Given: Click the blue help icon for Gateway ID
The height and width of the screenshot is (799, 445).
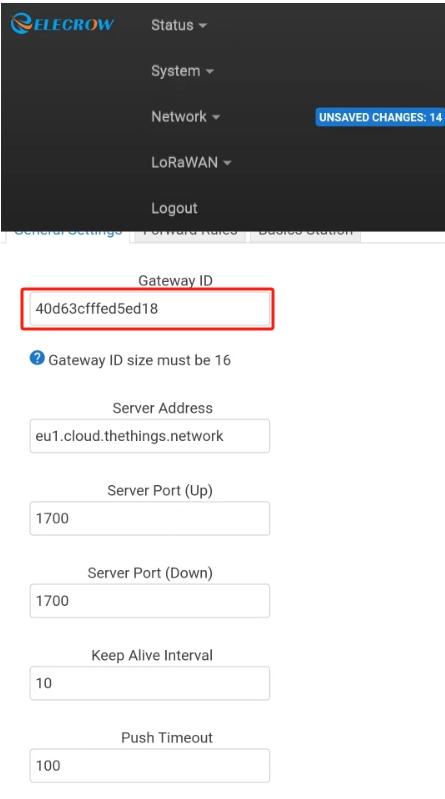Looking at the screenshot, I should tap(37, 359).
